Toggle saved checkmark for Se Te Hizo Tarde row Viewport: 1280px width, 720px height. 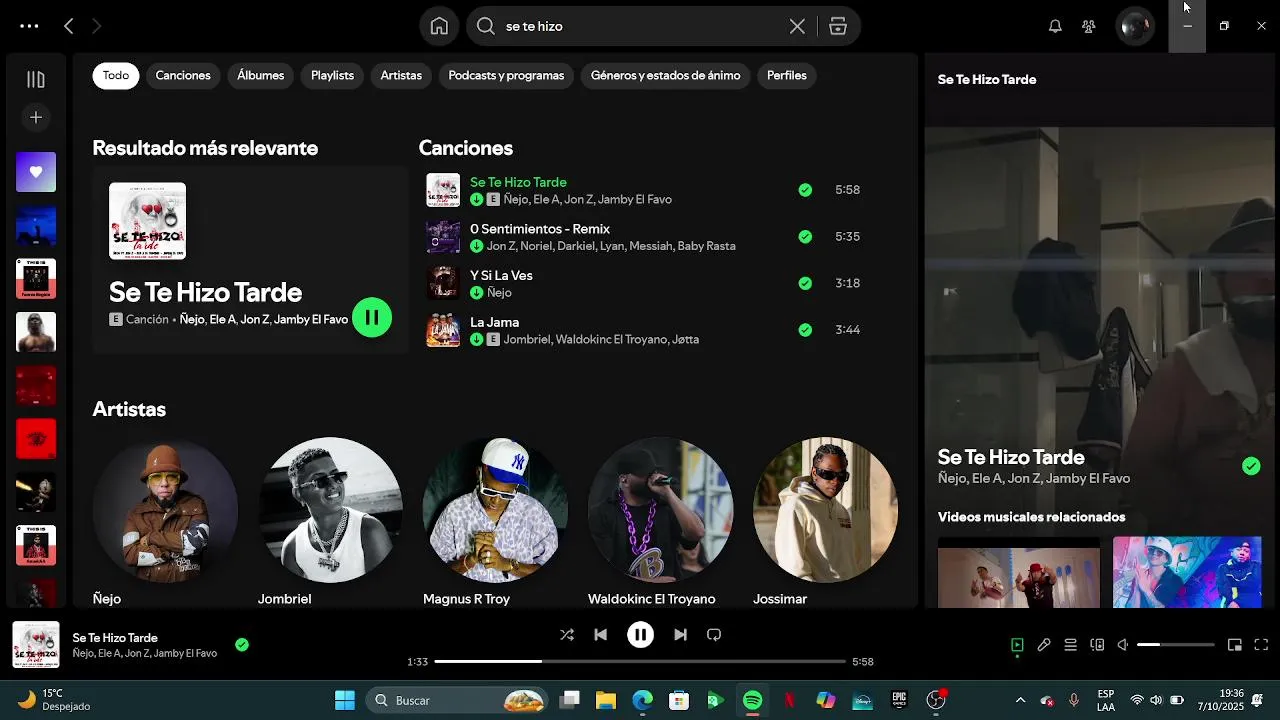[805, 190]
